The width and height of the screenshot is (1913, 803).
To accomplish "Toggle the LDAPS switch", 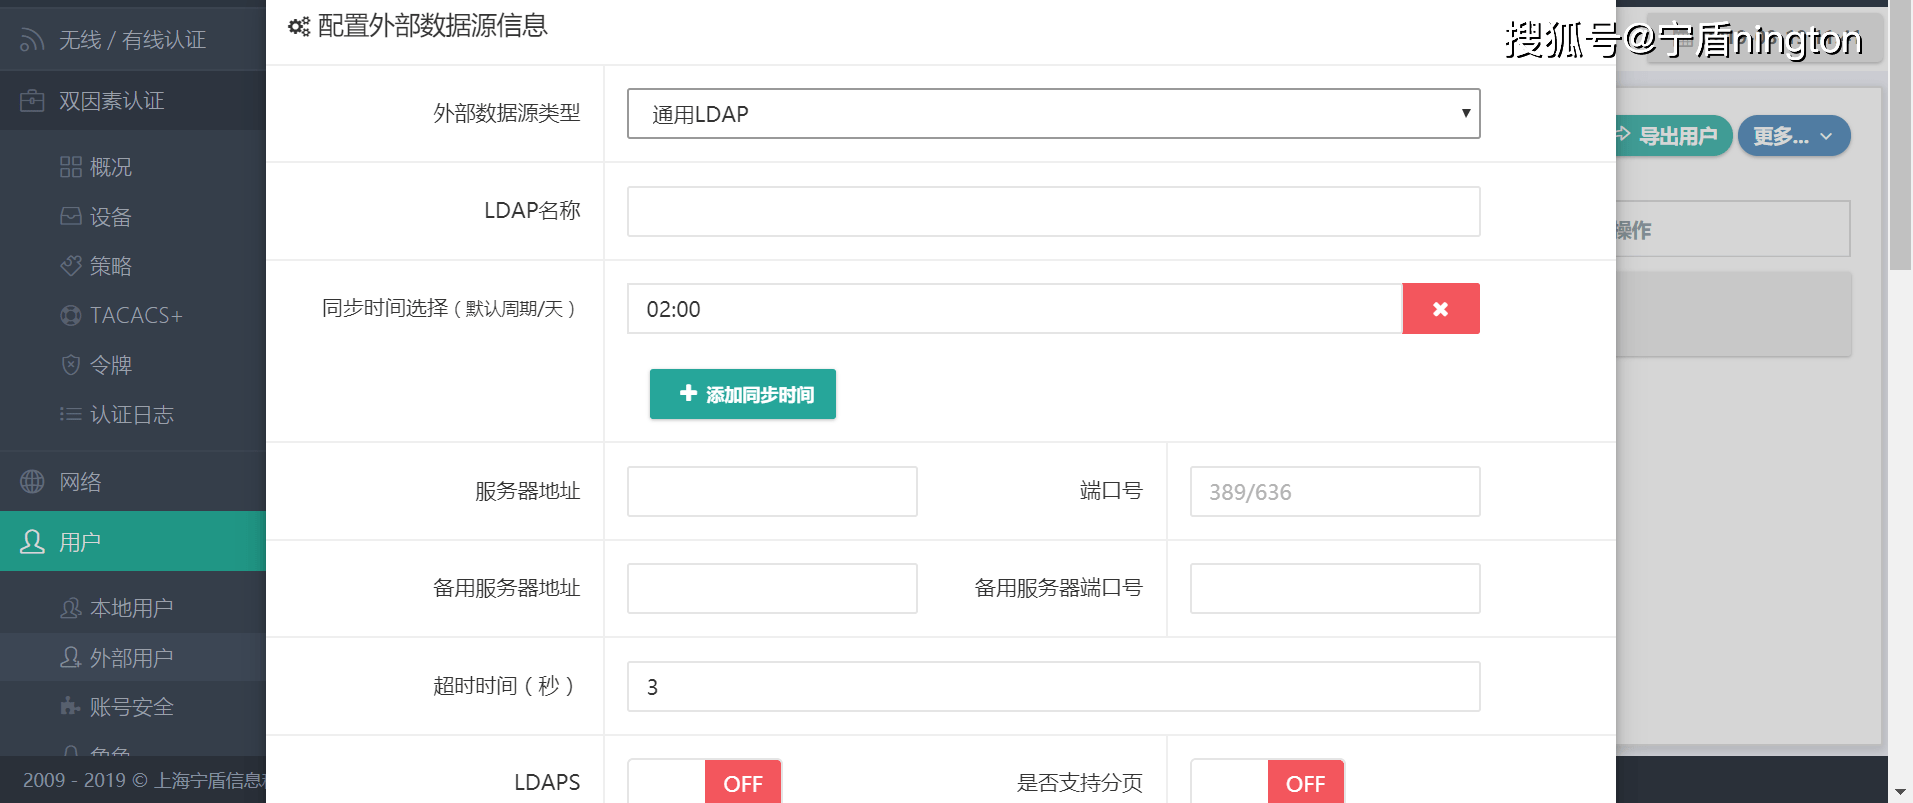I will tap(705, 783).
